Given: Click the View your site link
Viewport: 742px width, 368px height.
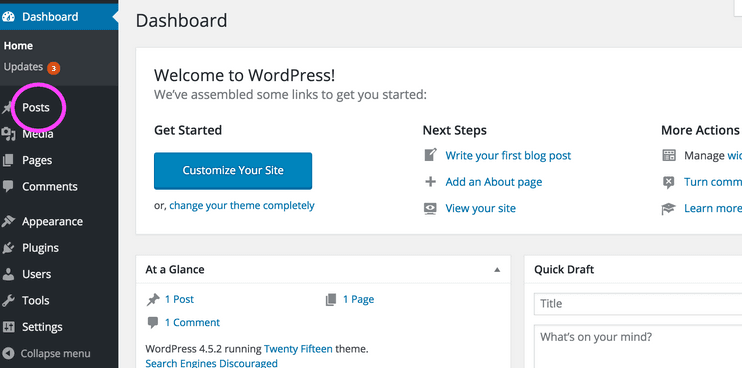Looking at the screenshot, I should (x=480, y=209).
